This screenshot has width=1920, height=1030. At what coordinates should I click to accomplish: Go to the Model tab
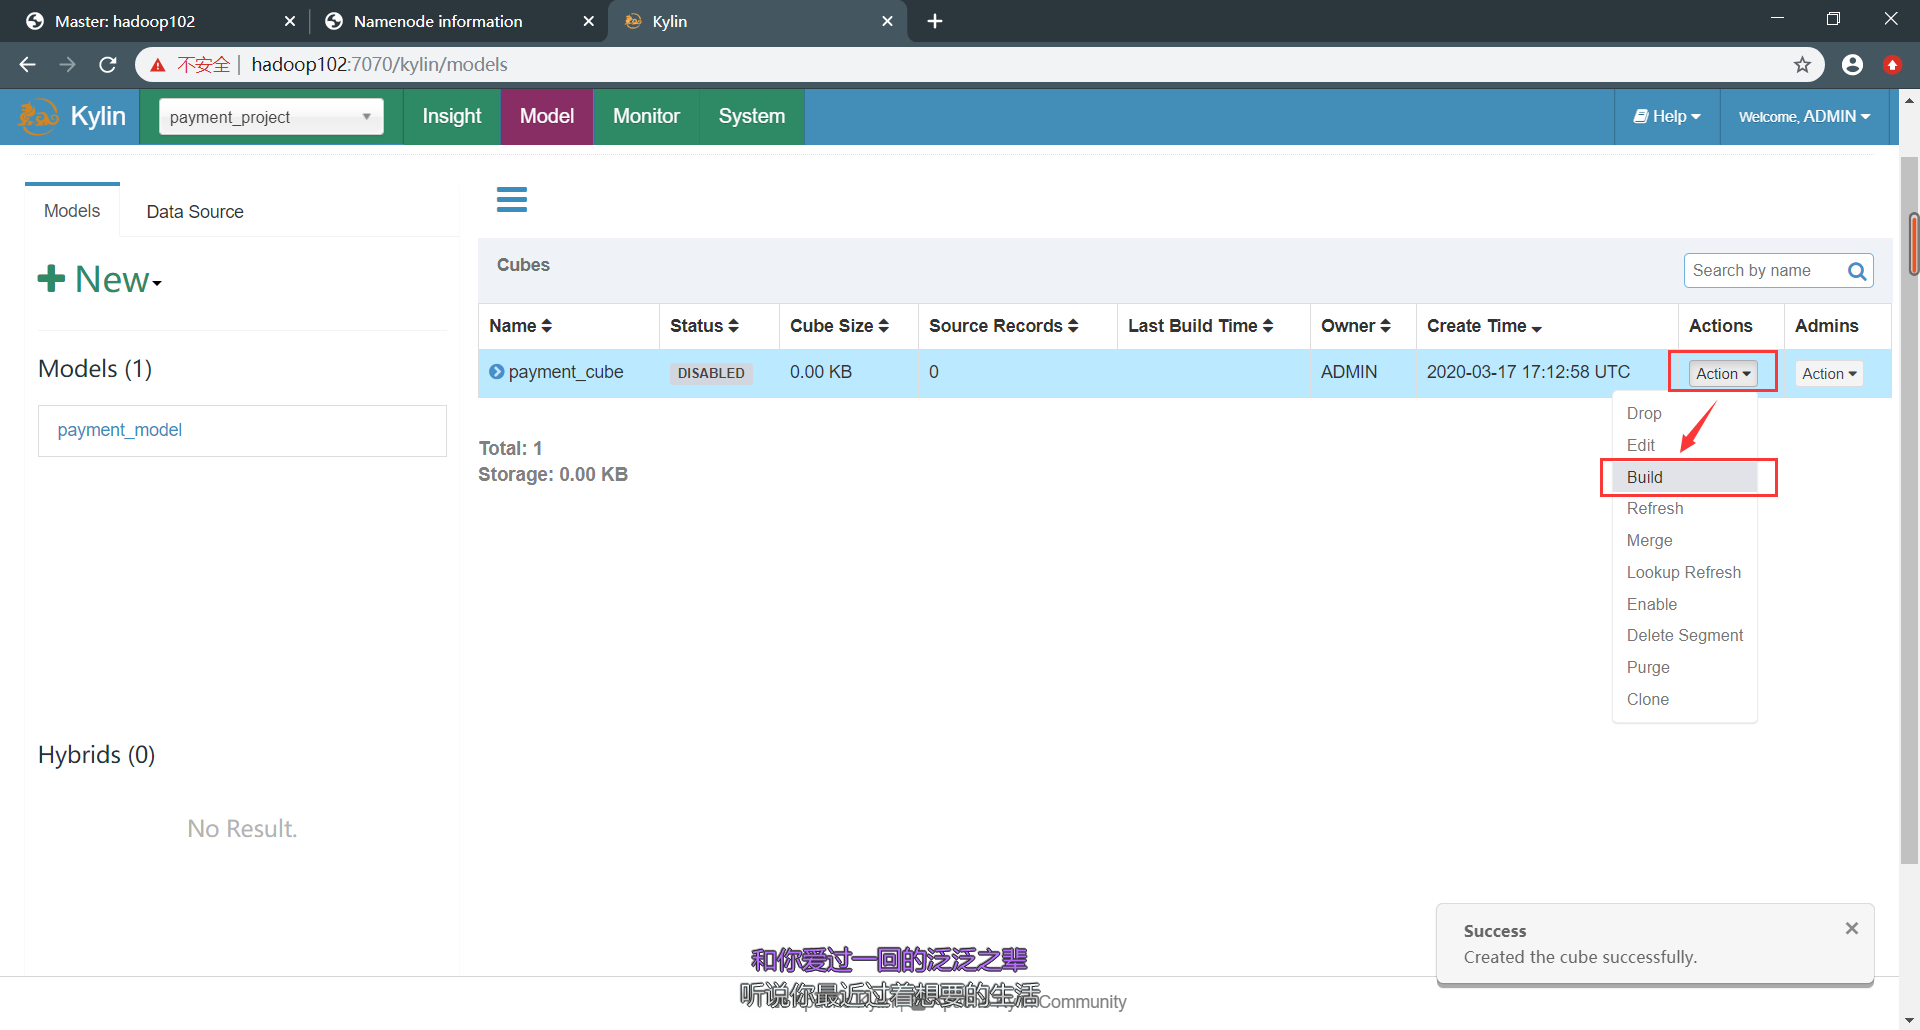tap(547, 117)
